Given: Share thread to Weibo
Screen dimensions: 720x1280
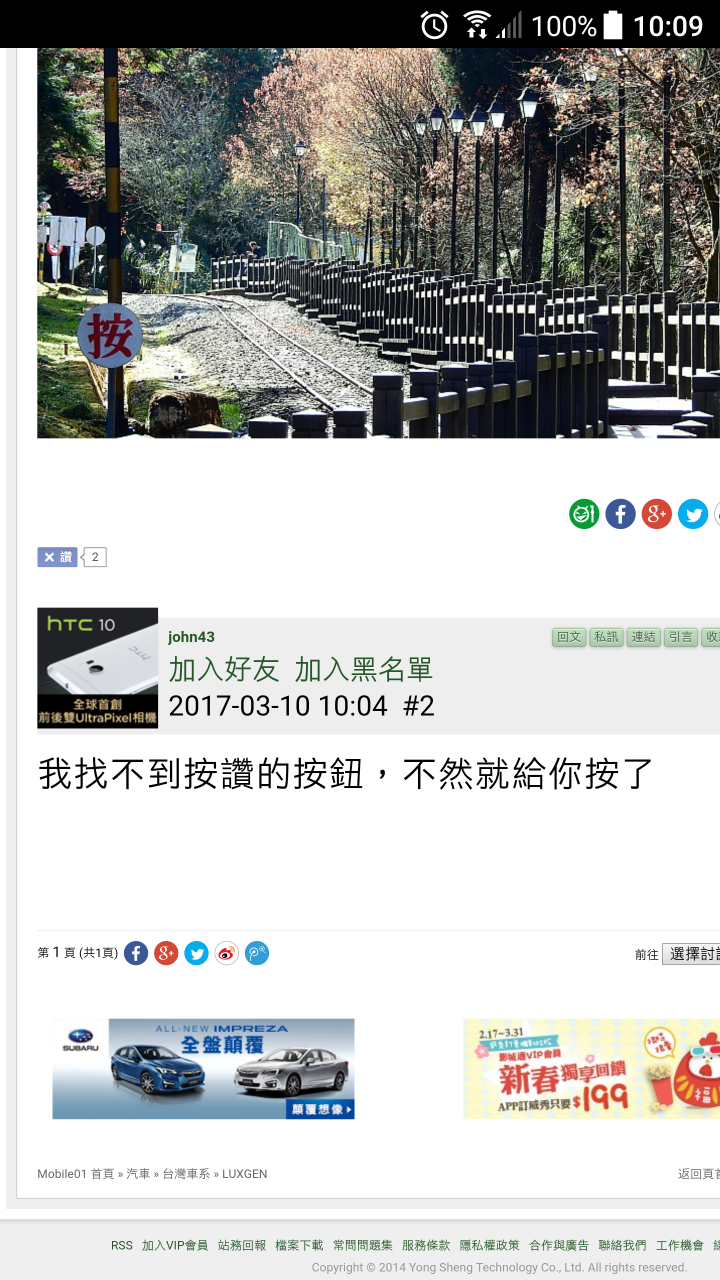Looking at the screenshot, I should tap(227, 953).
